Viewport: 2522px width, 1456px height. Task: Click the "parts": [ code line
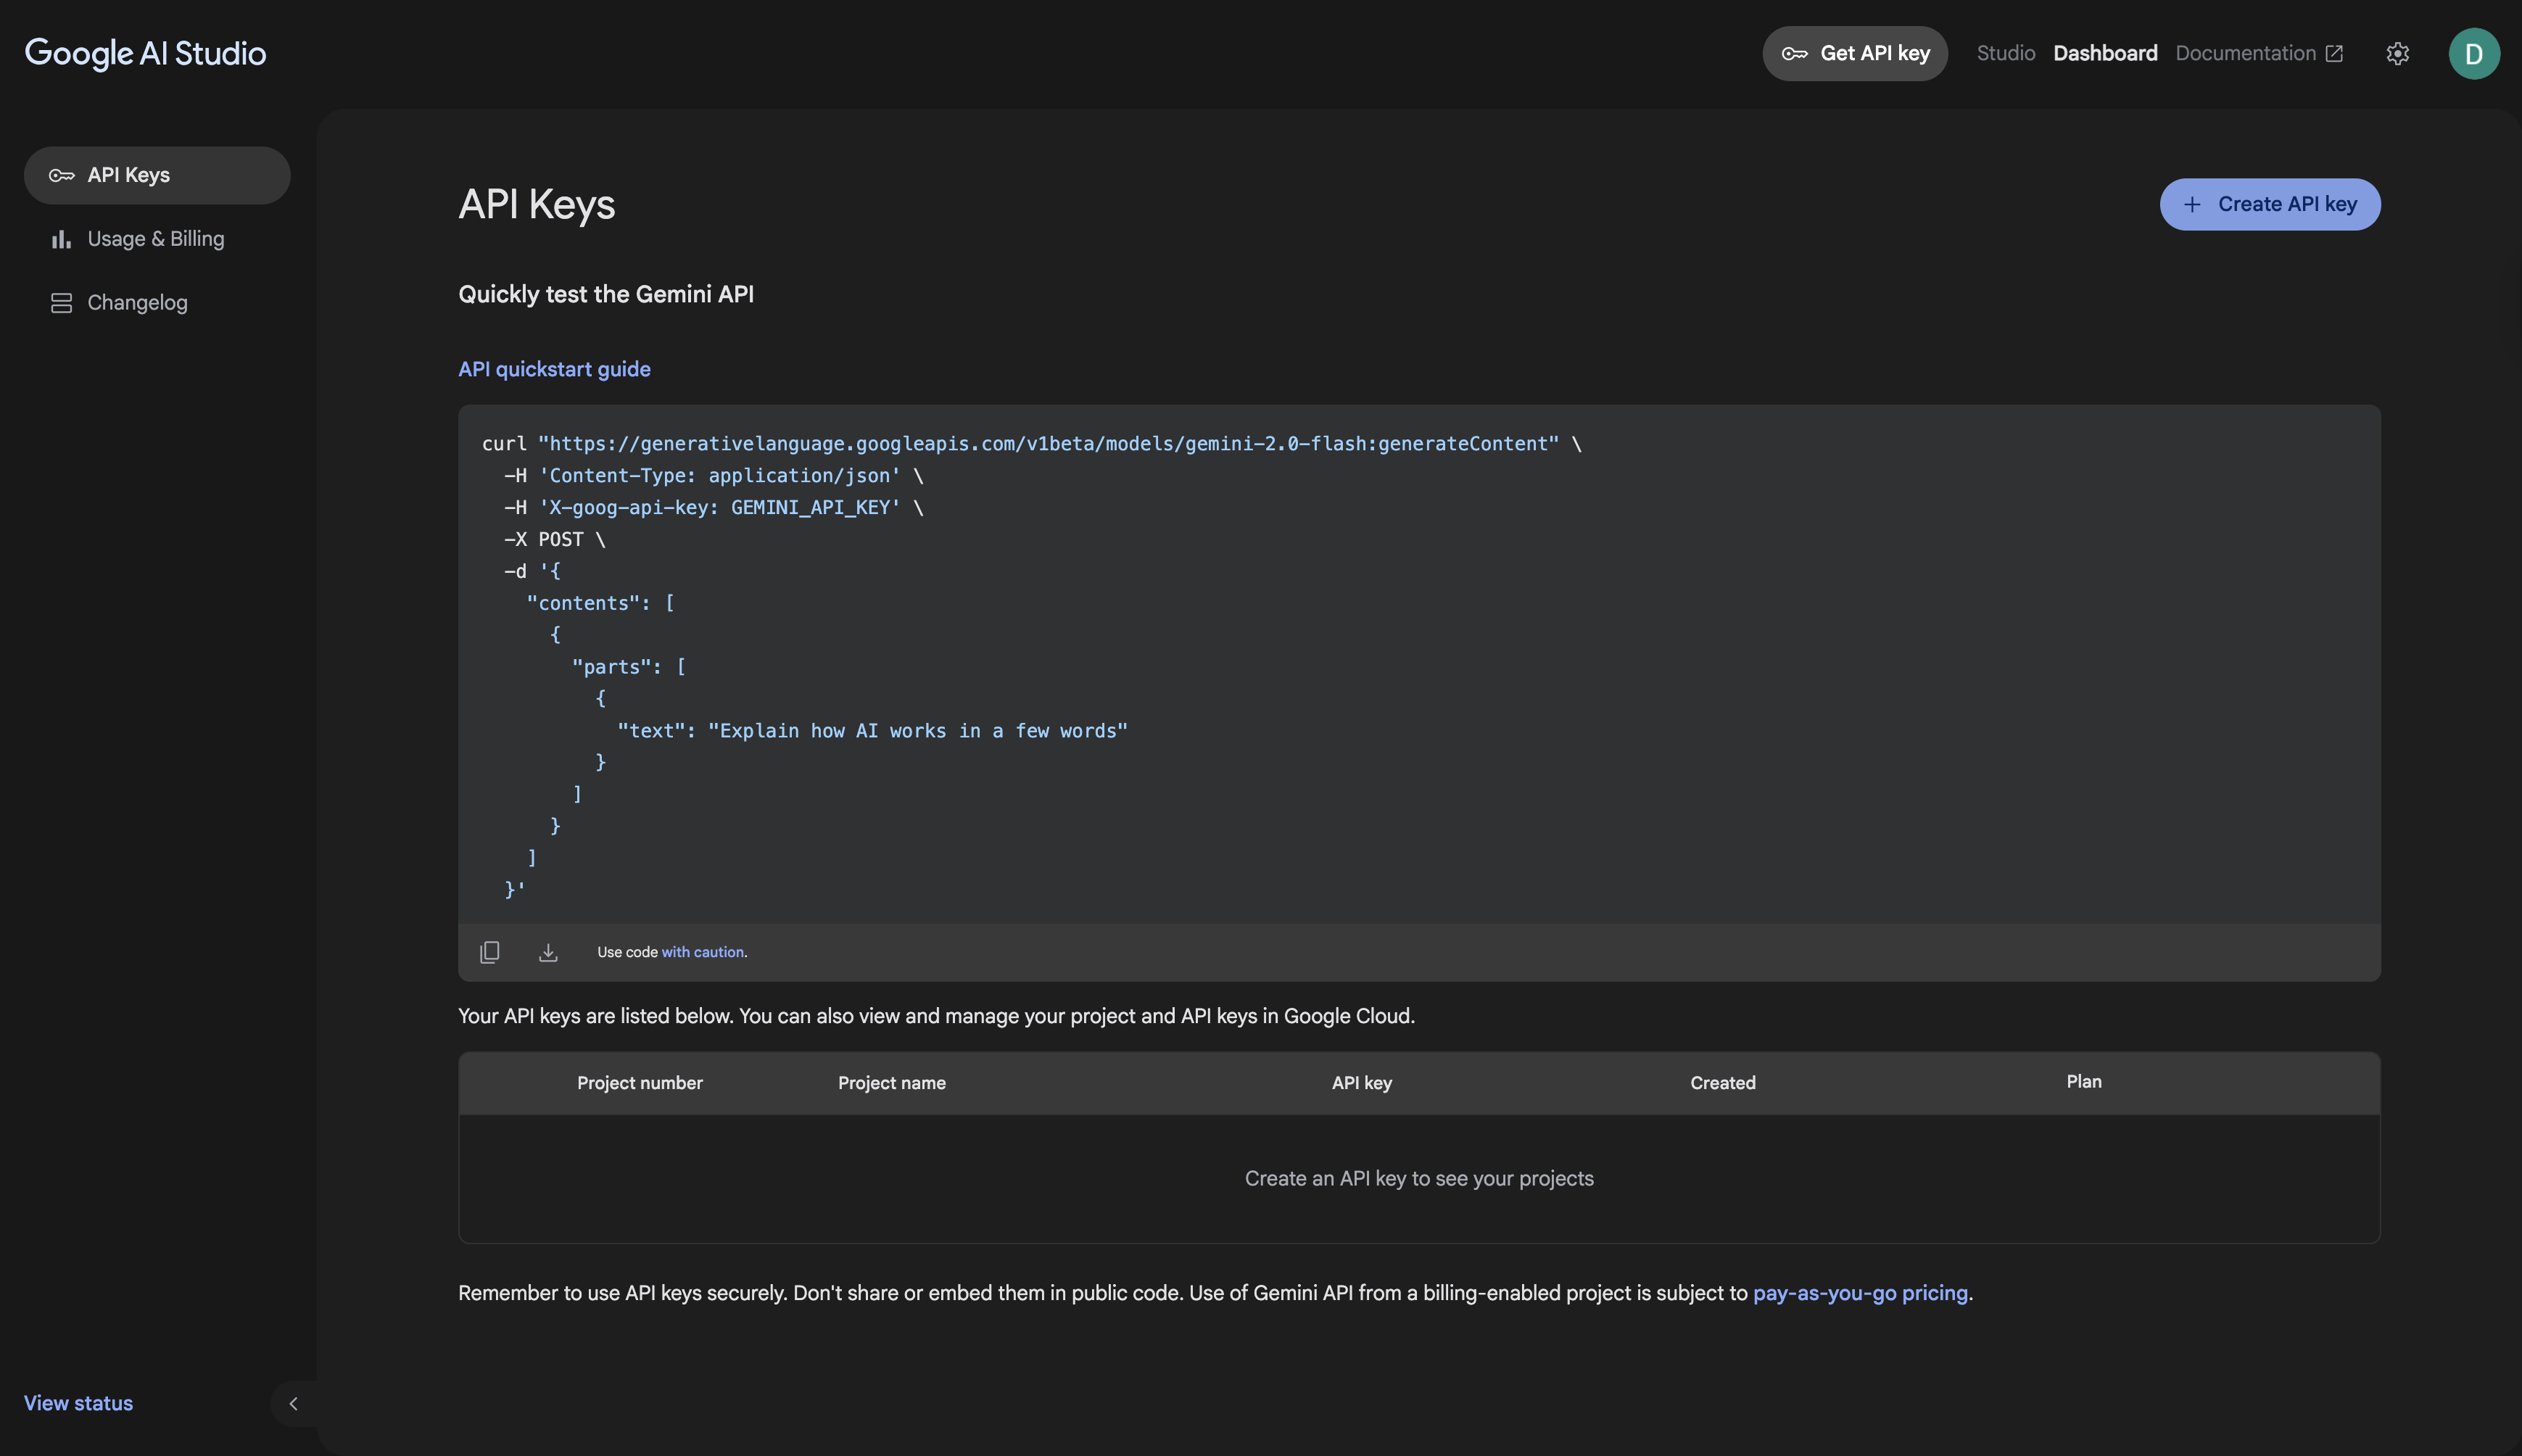(628, 667)
